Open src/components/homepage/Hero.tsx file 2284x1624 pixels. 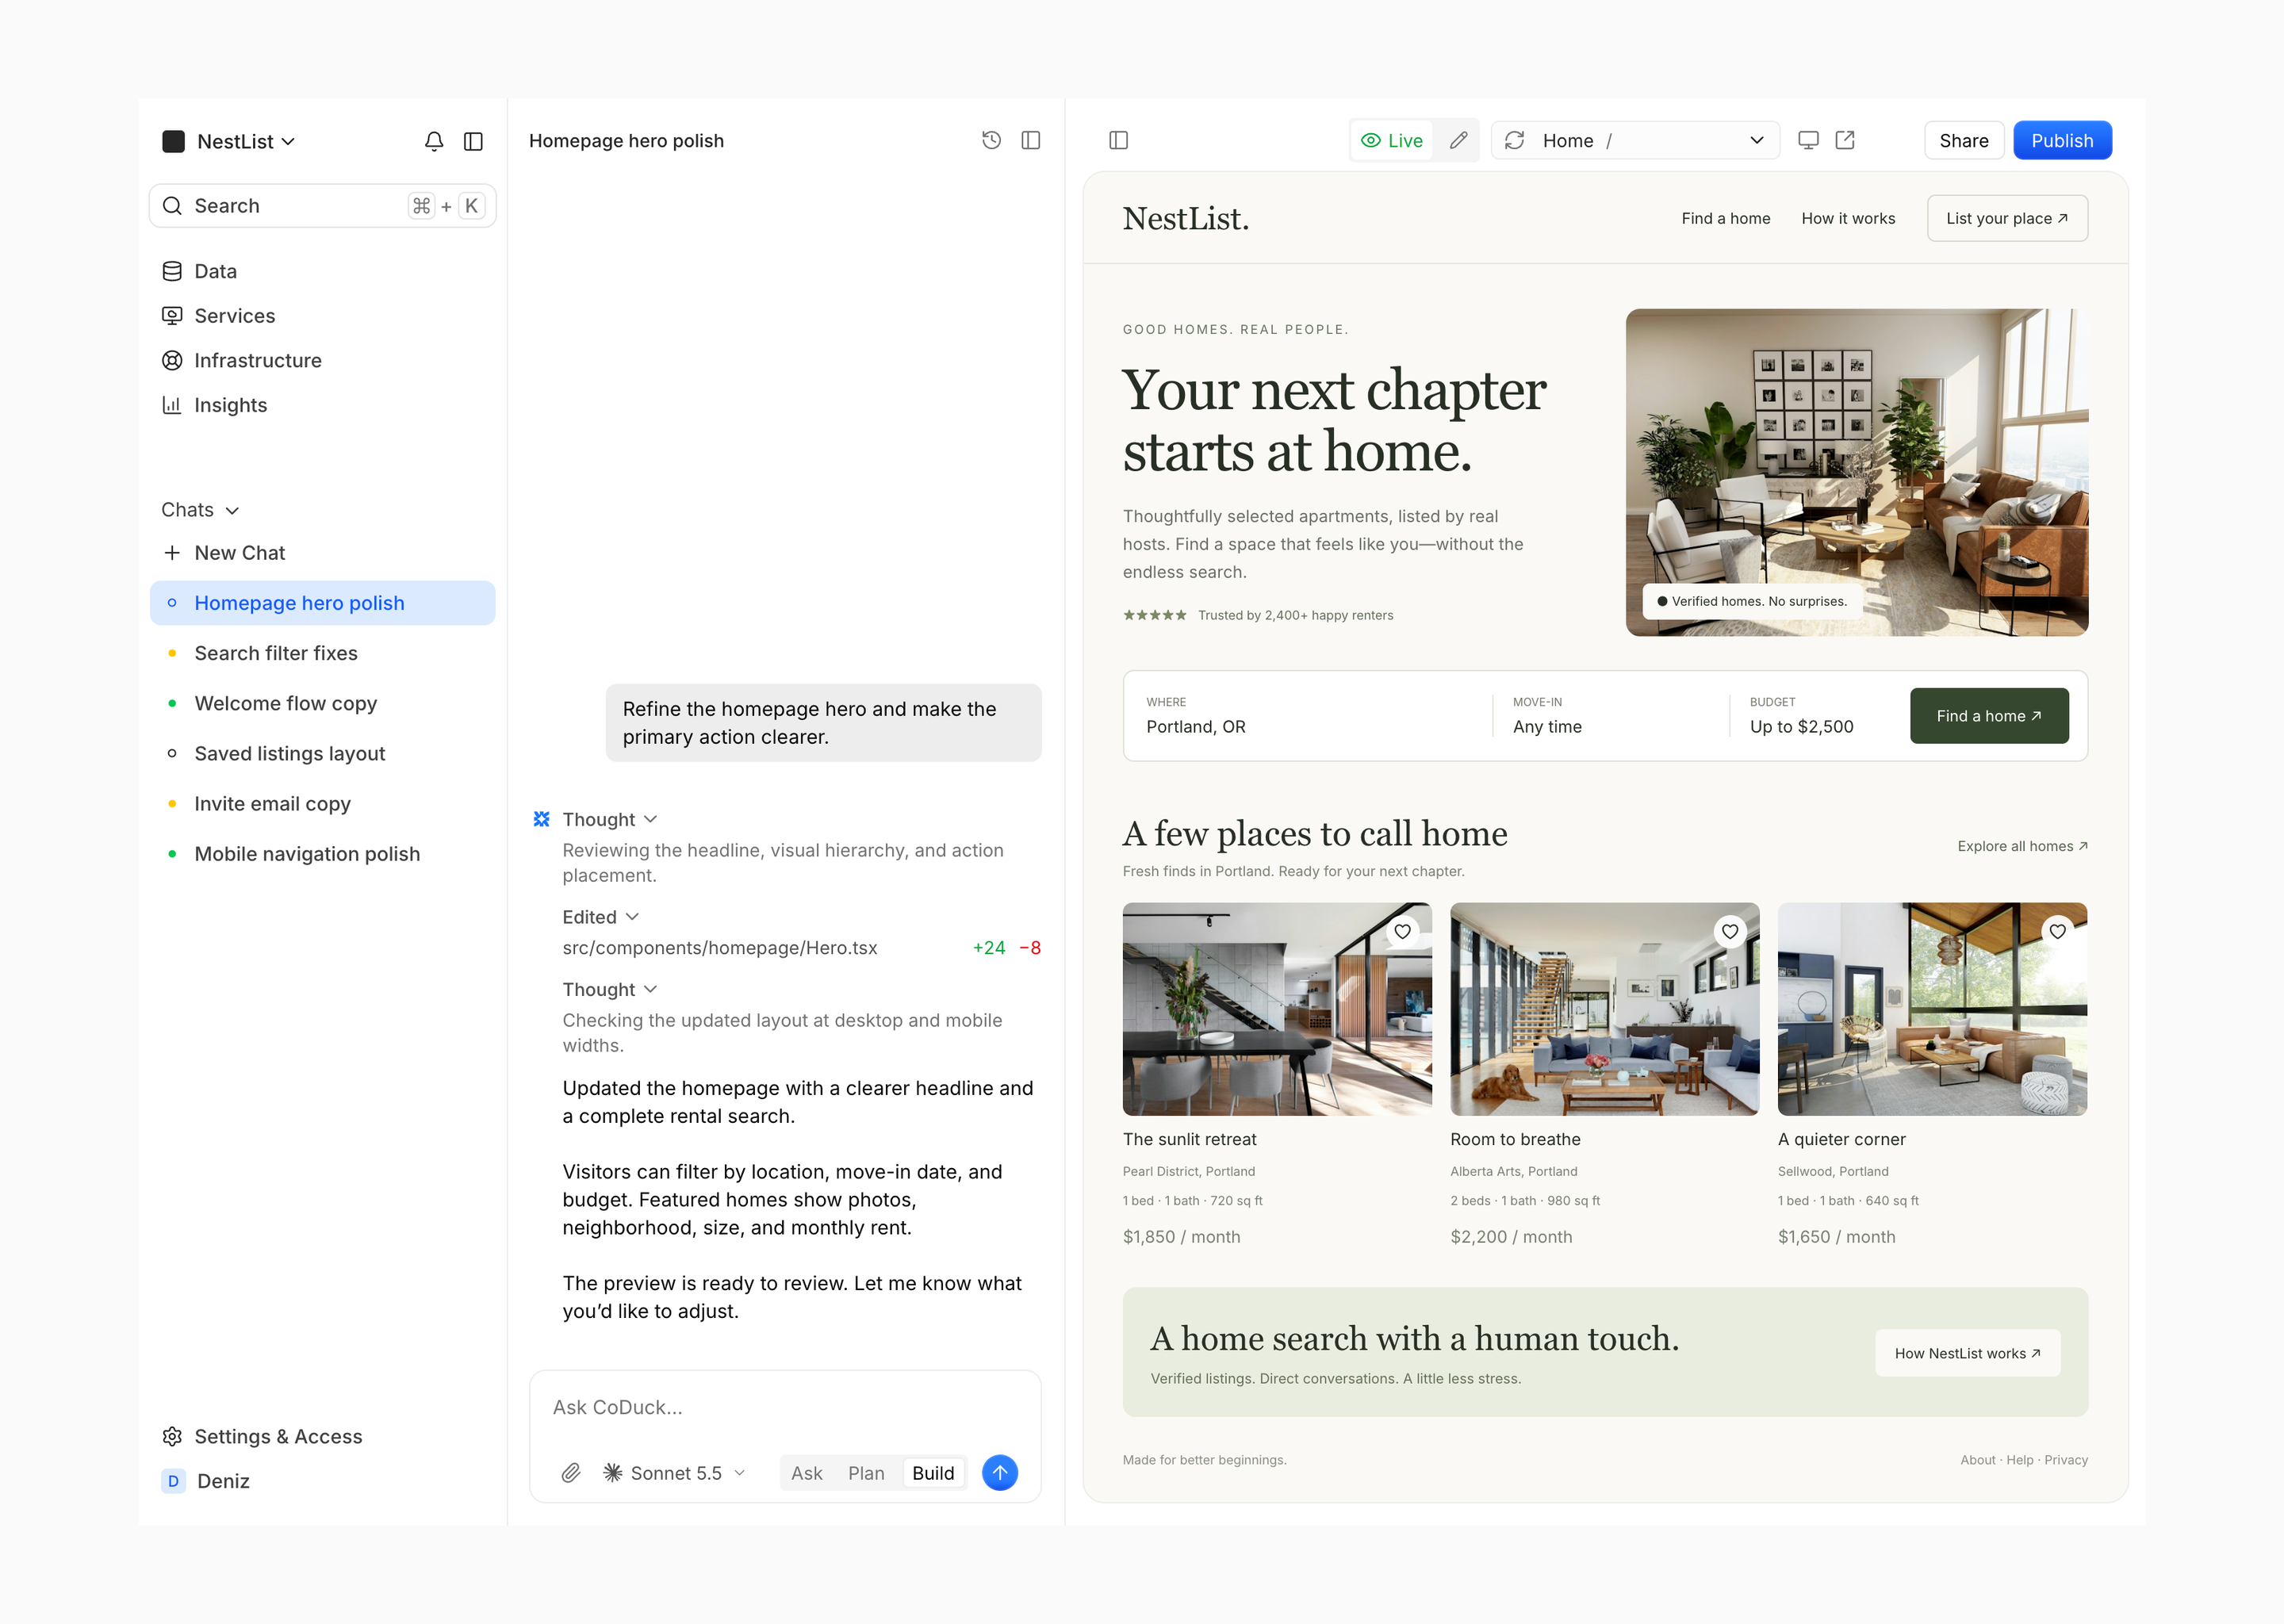point(720,948)
